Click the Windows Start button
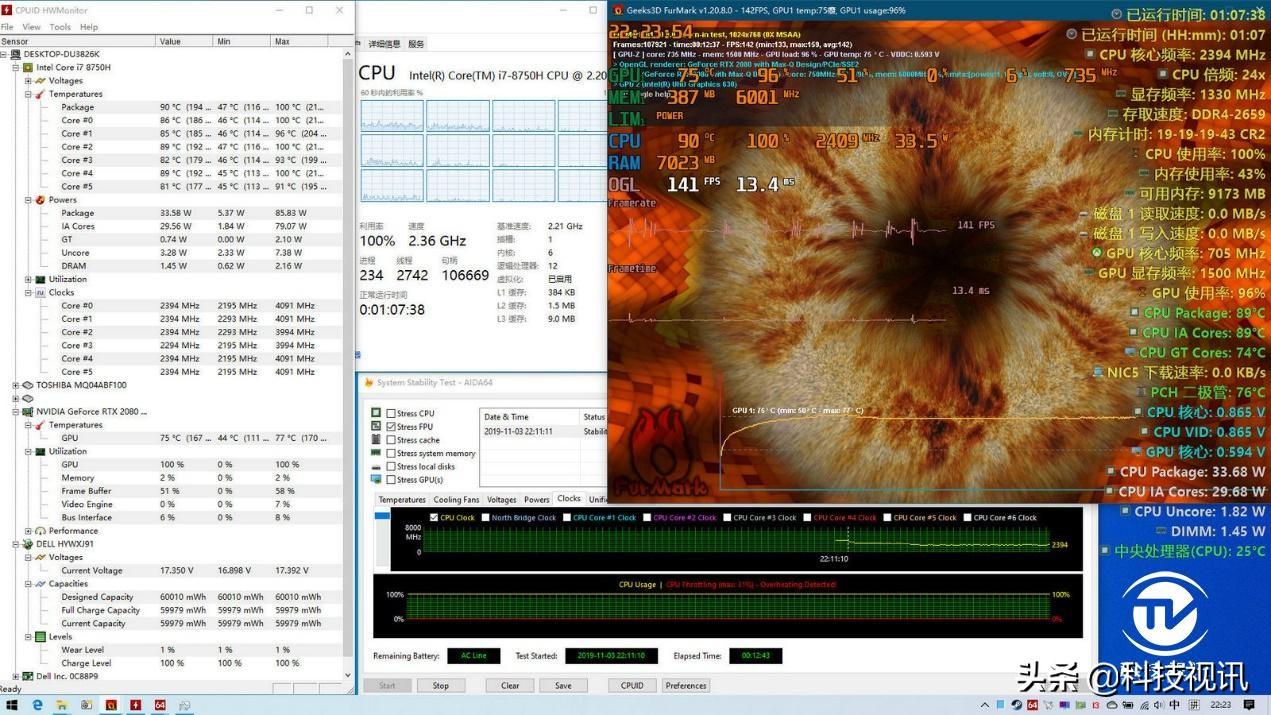The width and height of the screenshot is (1271, 715). (12, 705)
